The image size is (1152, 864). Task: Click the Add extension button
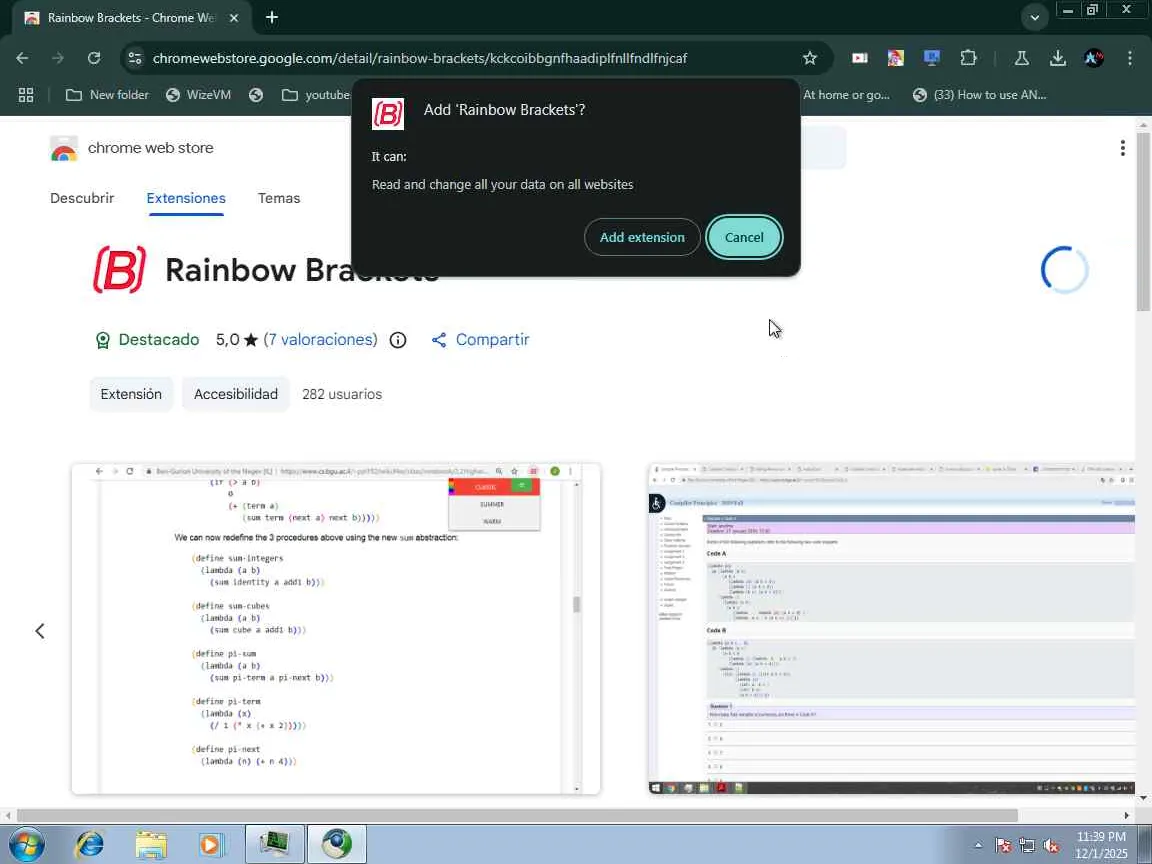click(641, 237)
